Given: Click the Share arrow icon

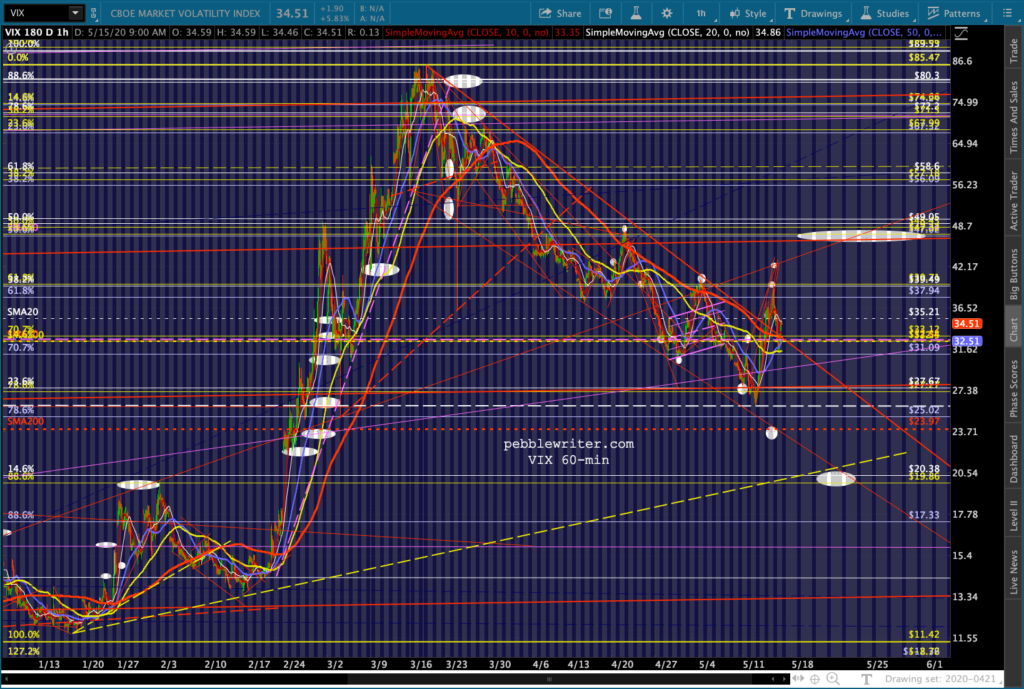Looking at the screenshot, I should point(545,13).
